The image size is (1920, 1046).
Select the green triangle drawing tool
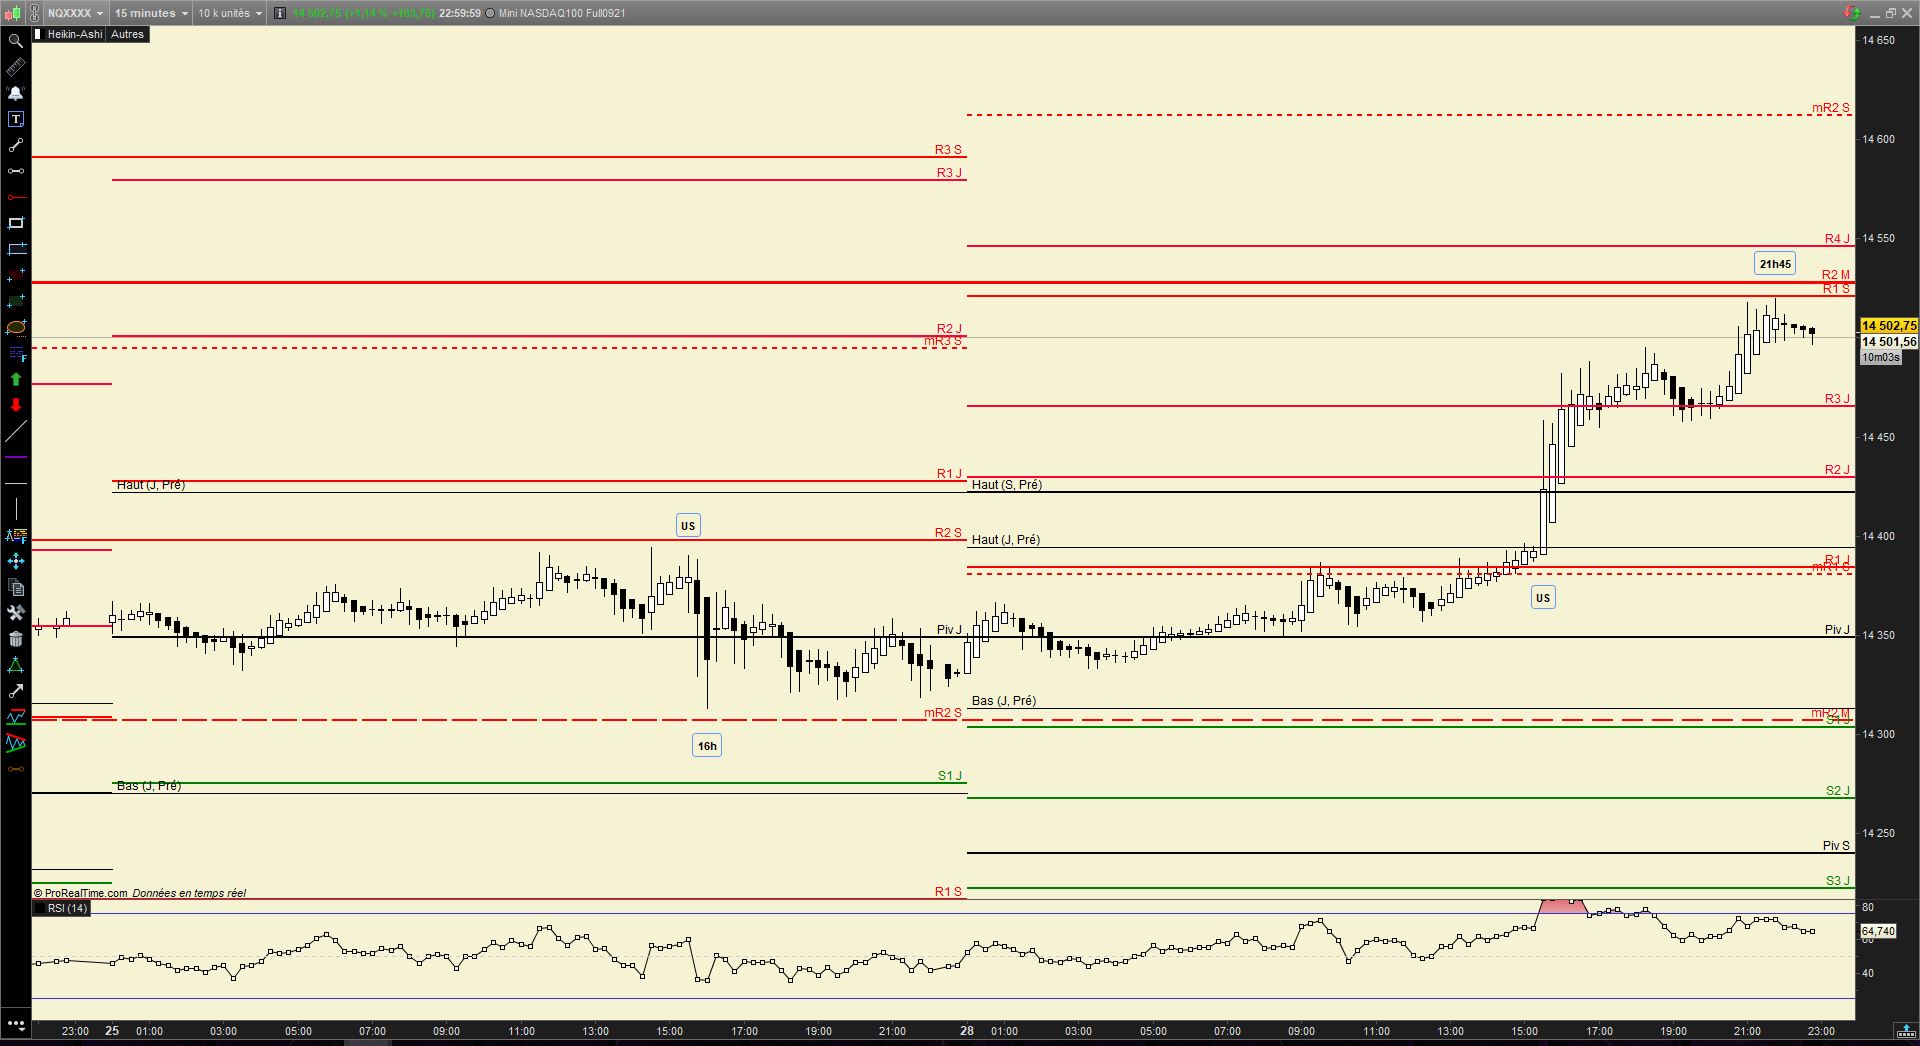tap(16, 665)
